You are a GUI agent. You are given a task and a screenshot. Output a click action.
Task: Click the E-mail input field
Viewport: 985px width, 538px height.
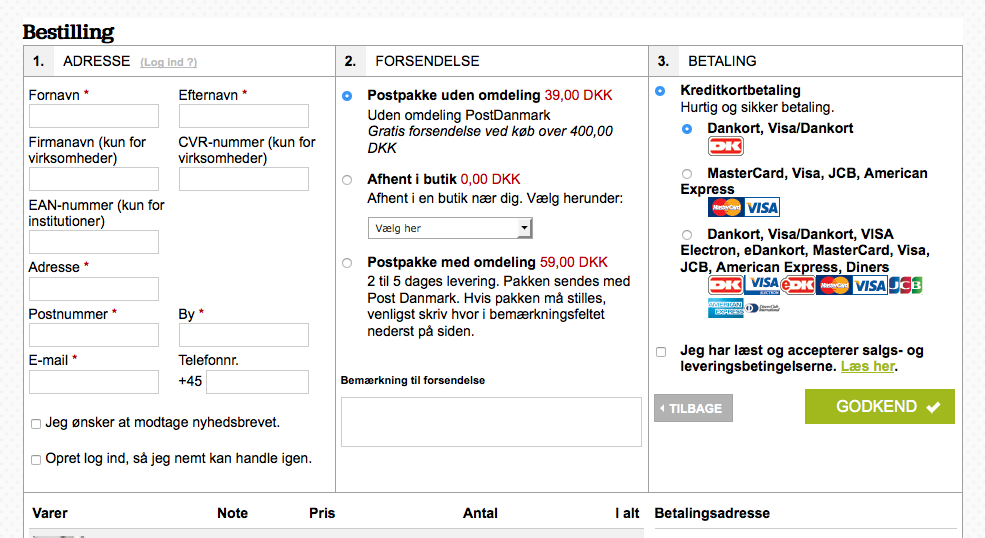94,382
